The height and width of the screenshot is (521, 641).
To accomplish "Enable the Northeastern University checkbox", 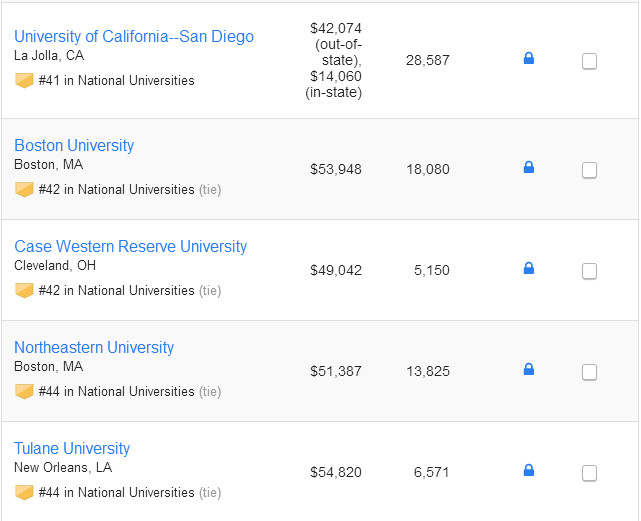I will click(589, 372).
